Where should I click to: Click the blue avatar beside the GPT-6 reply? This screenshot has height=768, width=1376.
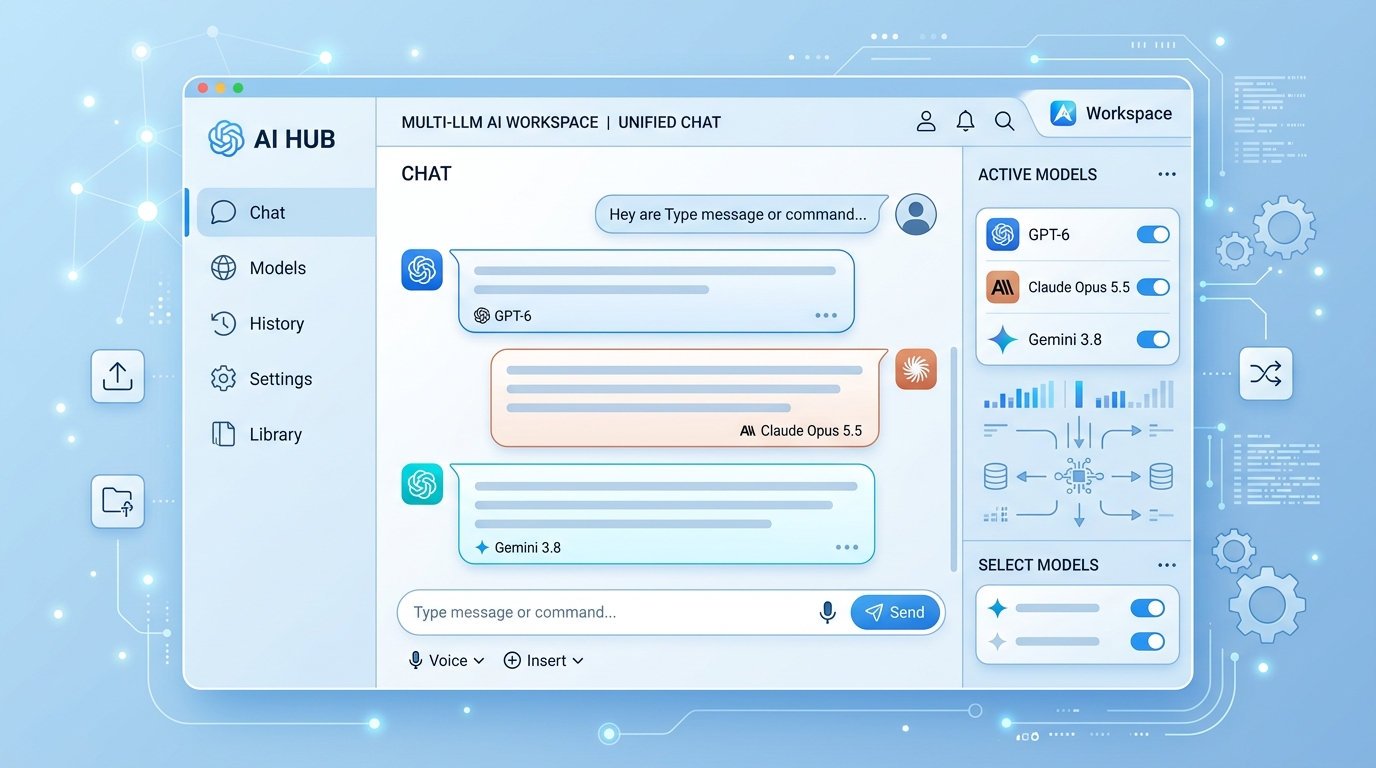[422, 270]
